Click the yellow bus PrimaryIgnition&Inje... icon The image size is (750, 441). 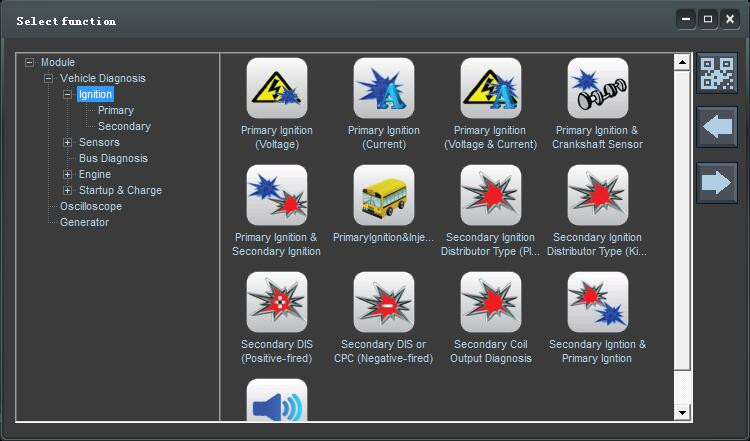point(384,195)
